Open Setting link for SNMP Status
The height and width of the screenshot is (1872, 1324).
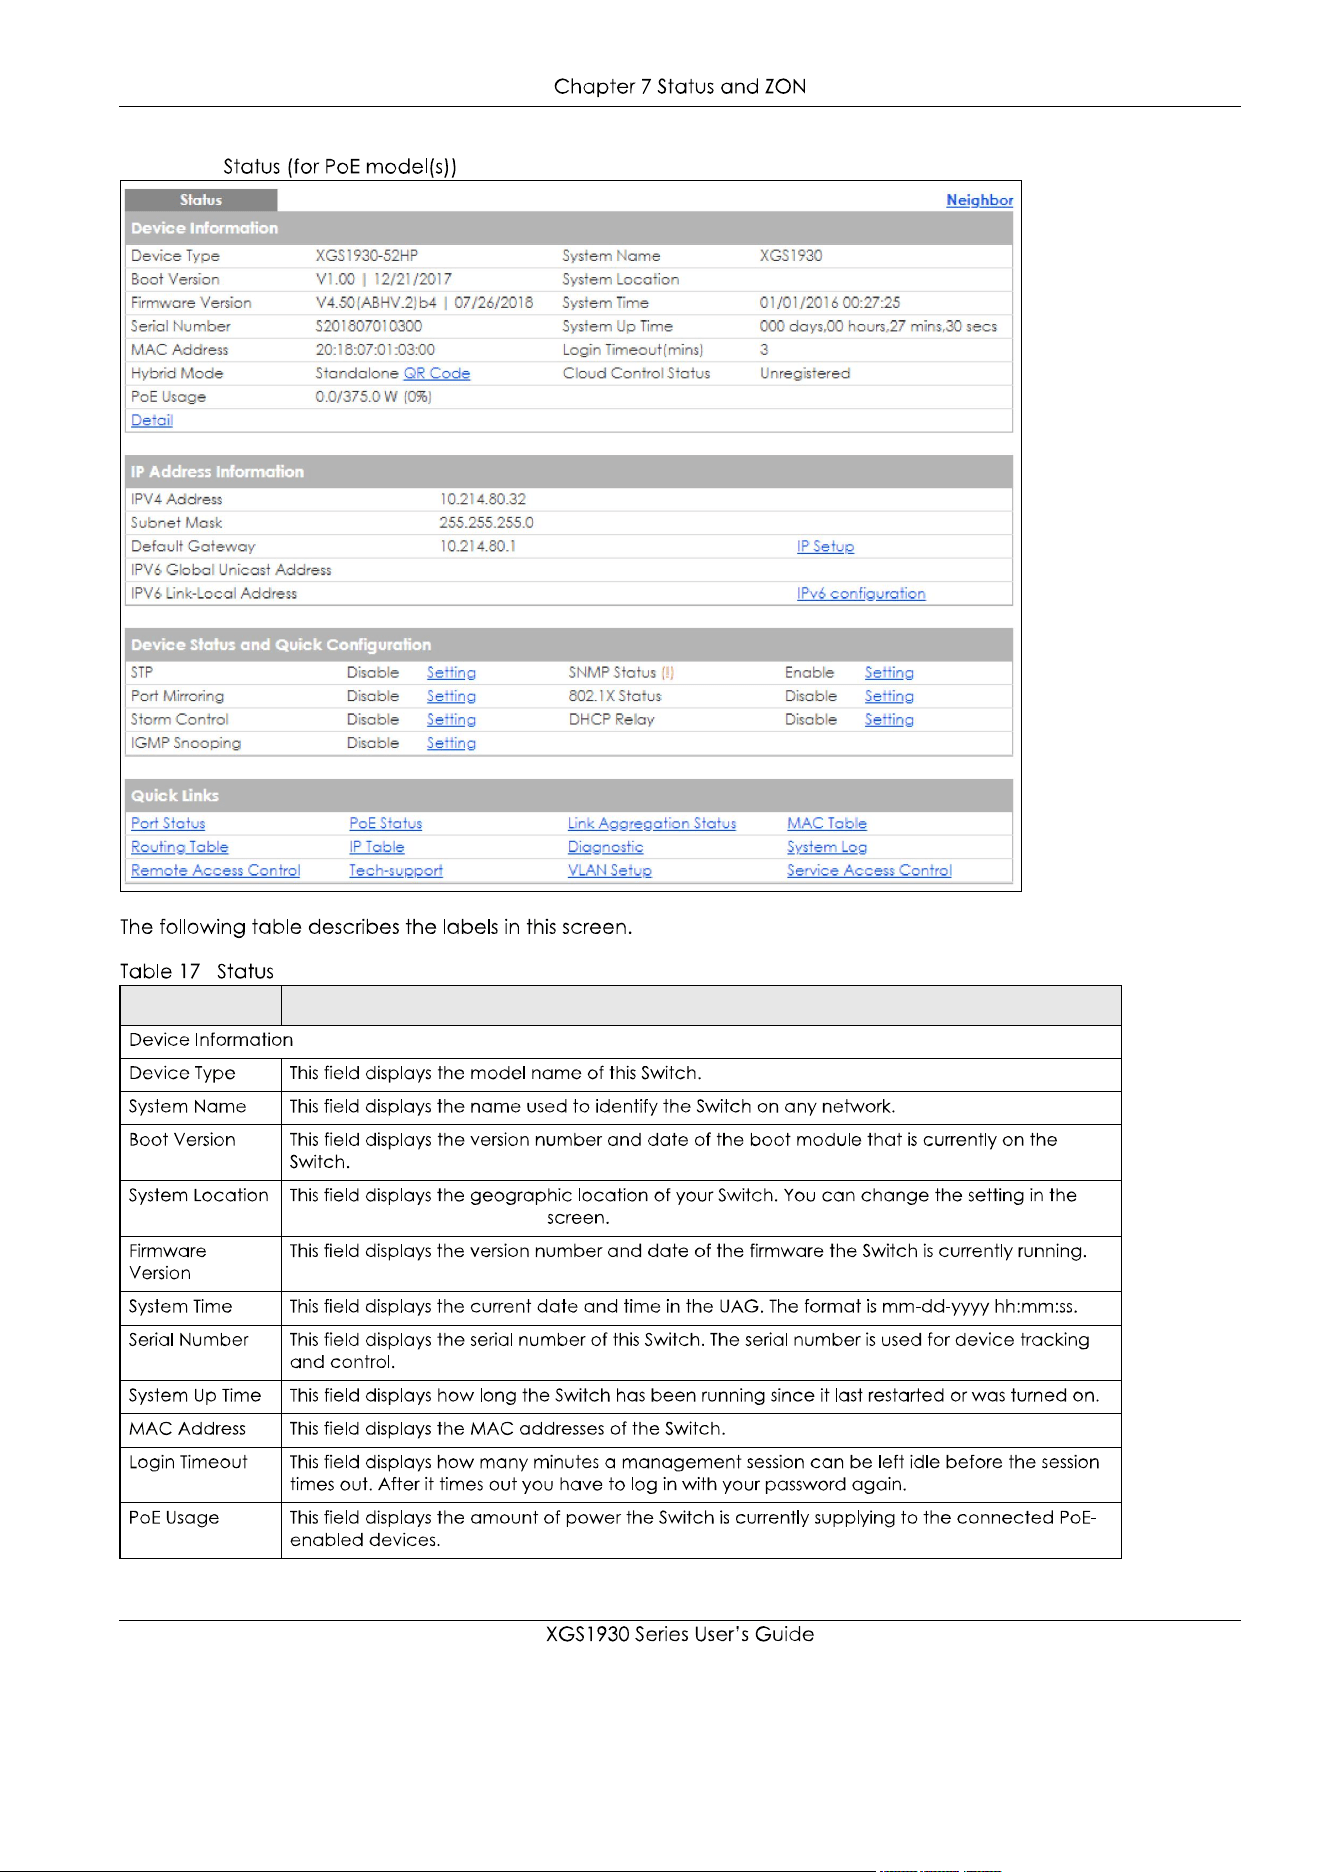889,673
